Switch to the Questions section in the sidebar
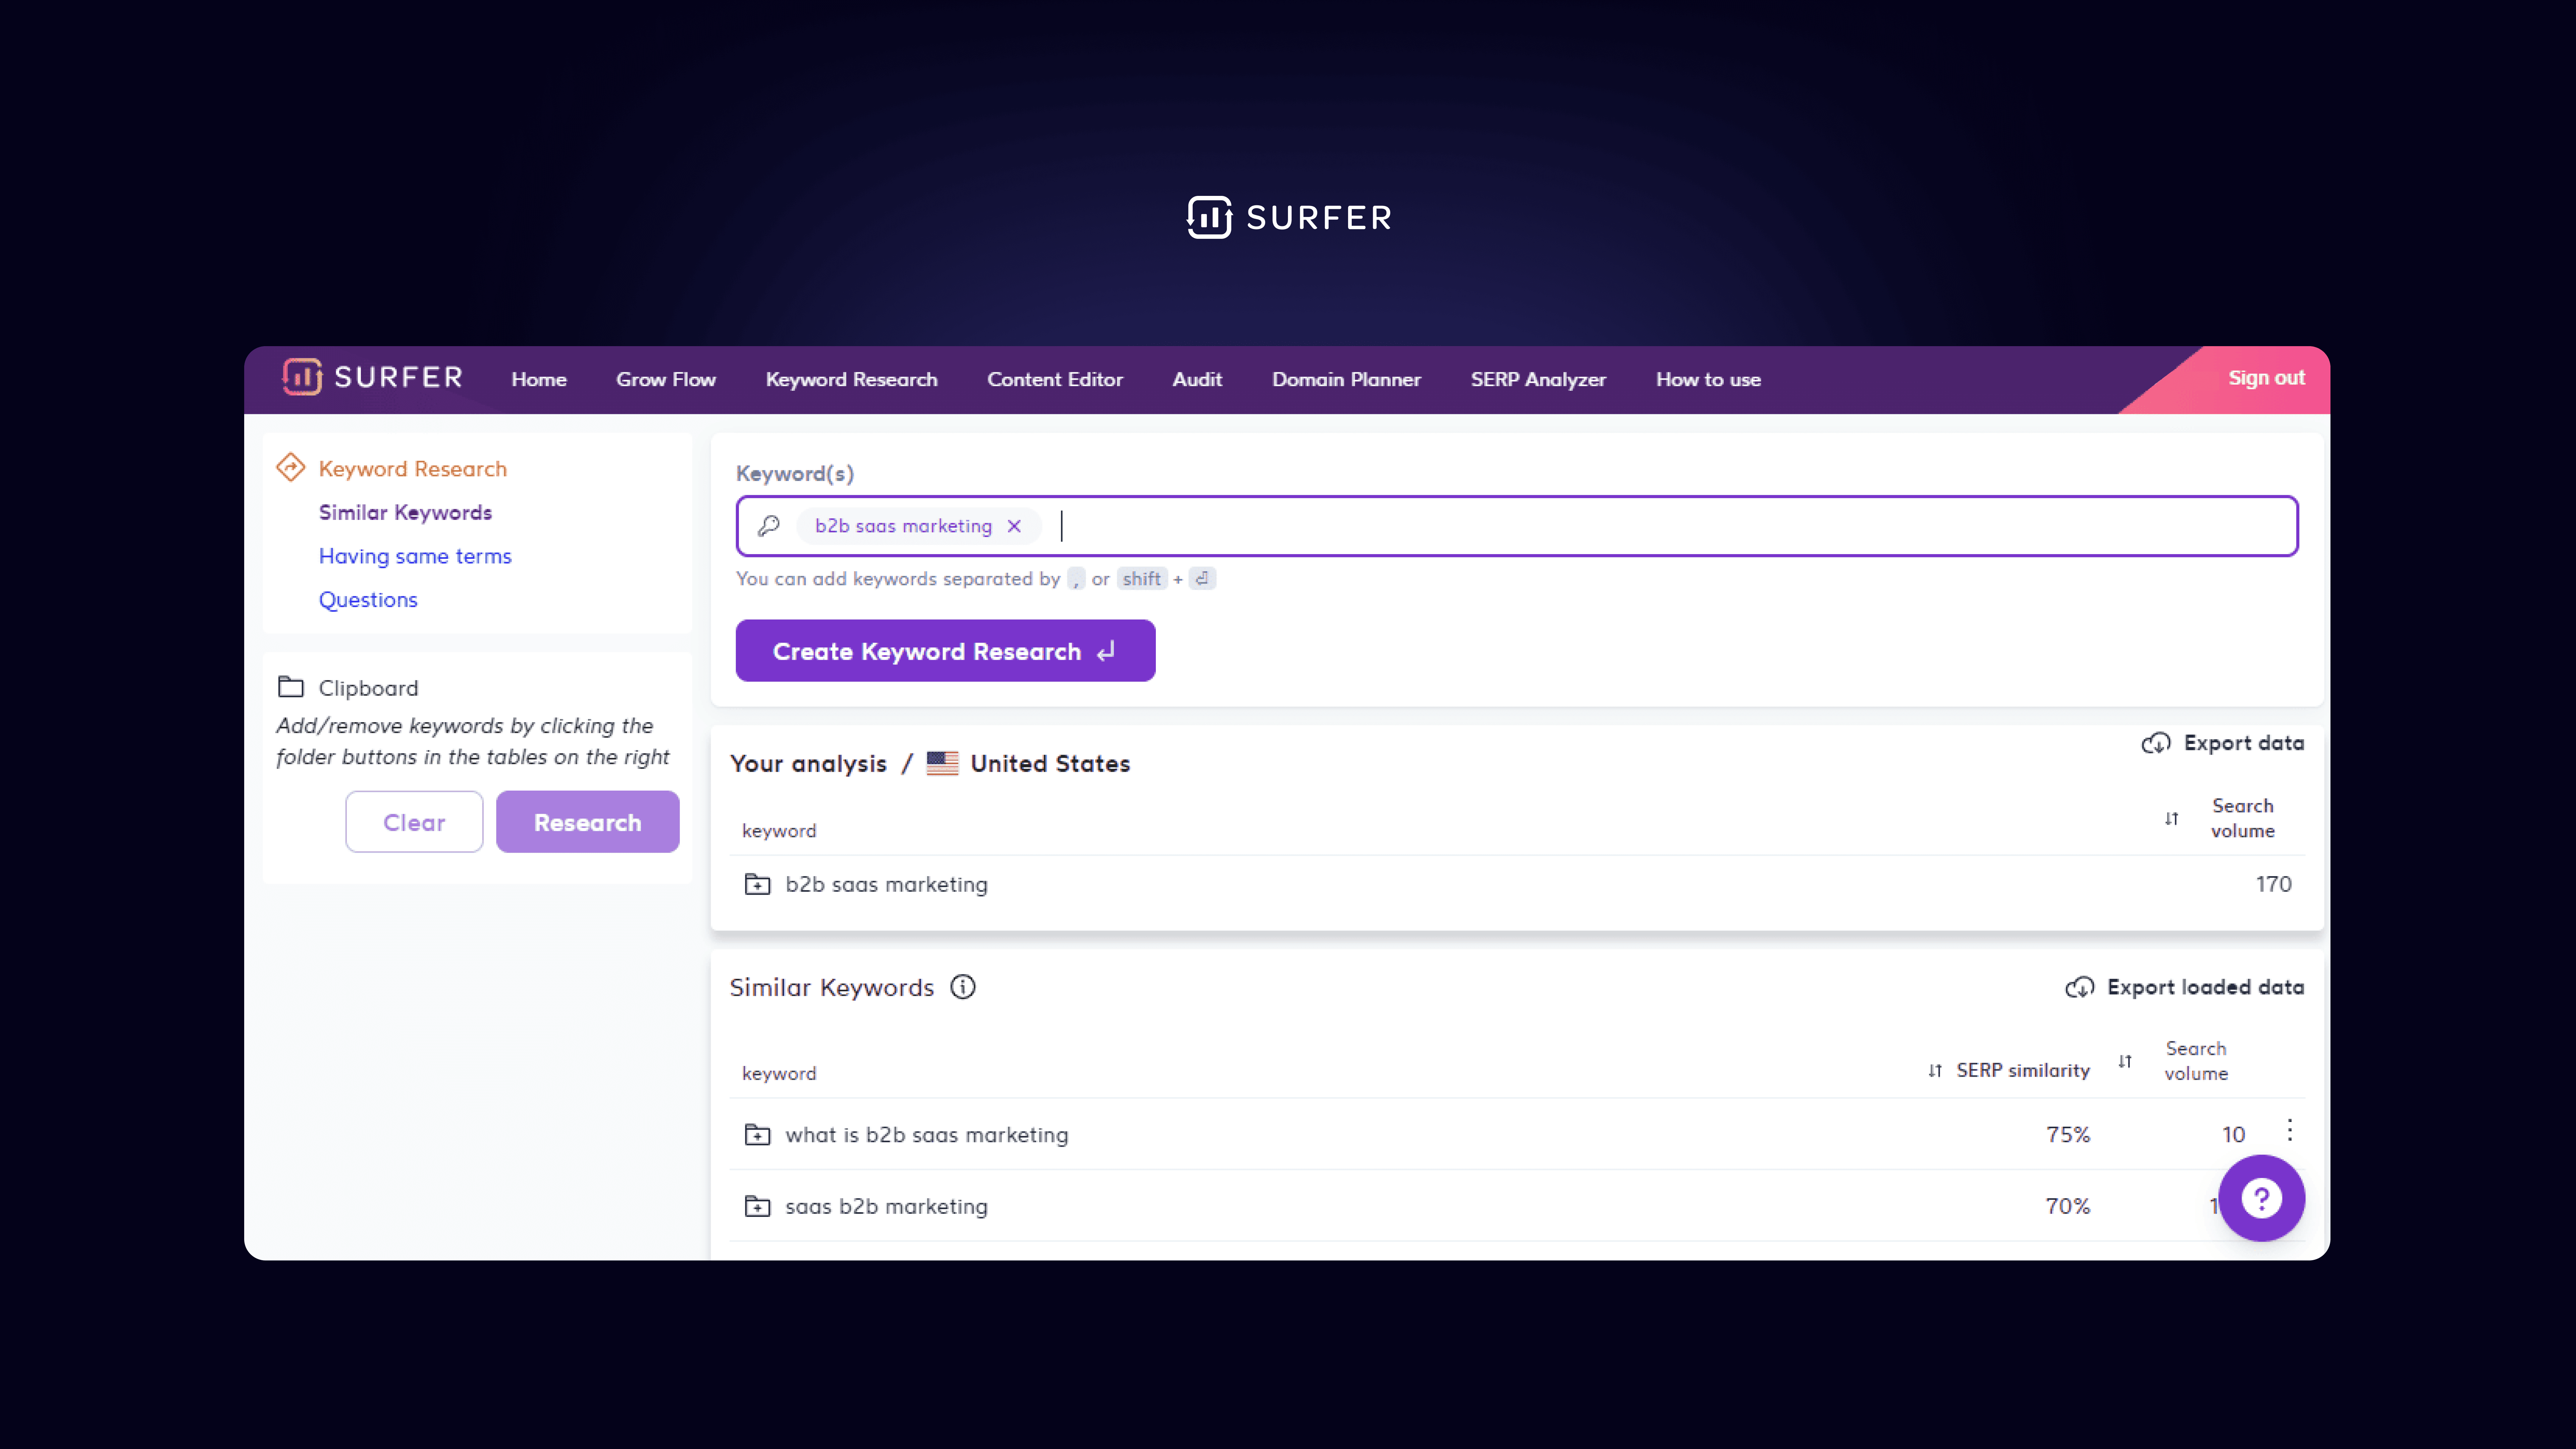Screen dimensions: 2576x1449 pyautogui.click(x=368, y=599)
